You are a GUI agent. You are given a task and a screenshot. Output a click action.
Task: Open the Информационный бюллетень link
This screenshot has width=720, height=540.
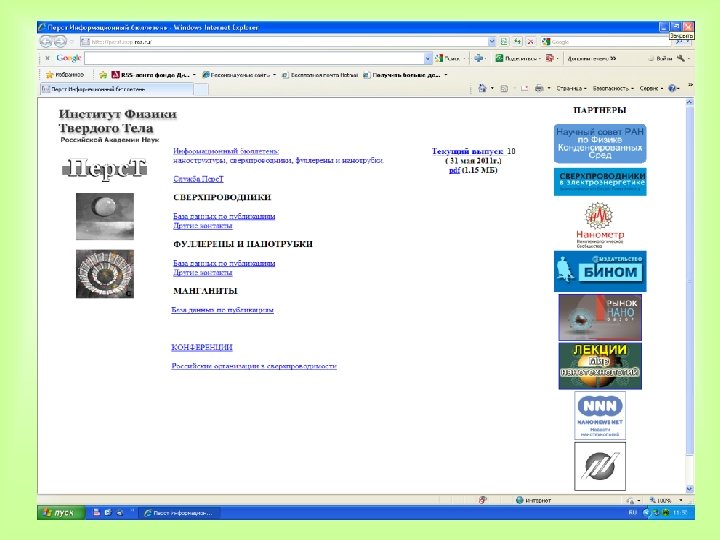(x=226, y=151)
